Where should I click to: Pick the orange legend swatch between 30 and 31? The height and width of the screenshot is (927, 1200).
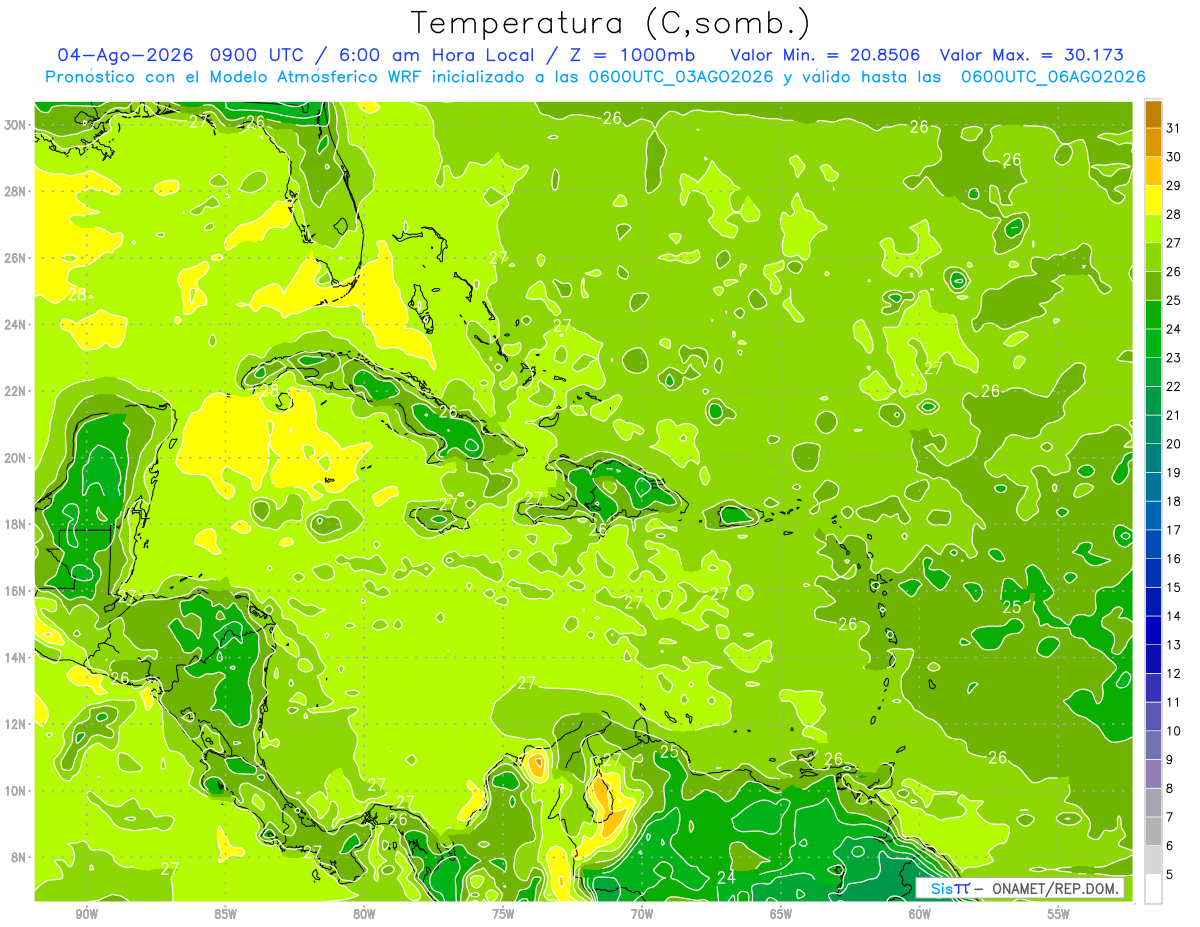point(1153,143)
